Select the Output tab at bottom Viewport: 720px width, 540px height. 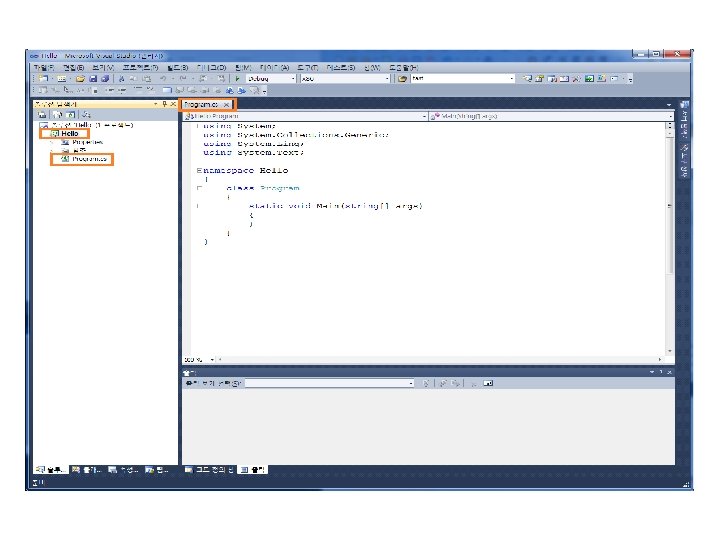(253, 470)
